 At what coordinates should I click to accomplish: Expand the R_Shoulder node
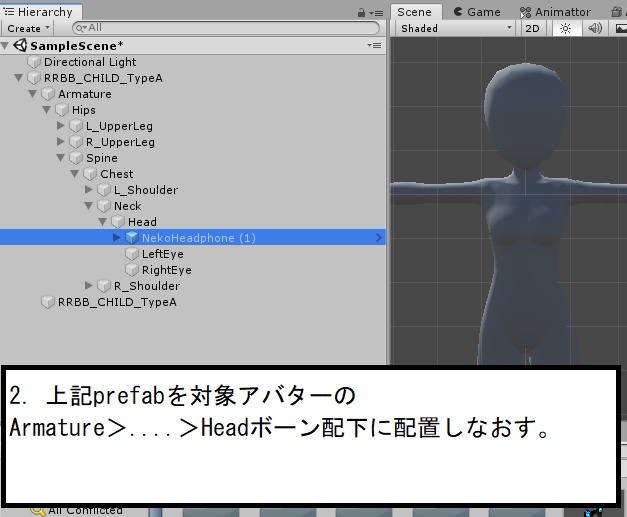(89, 285)
